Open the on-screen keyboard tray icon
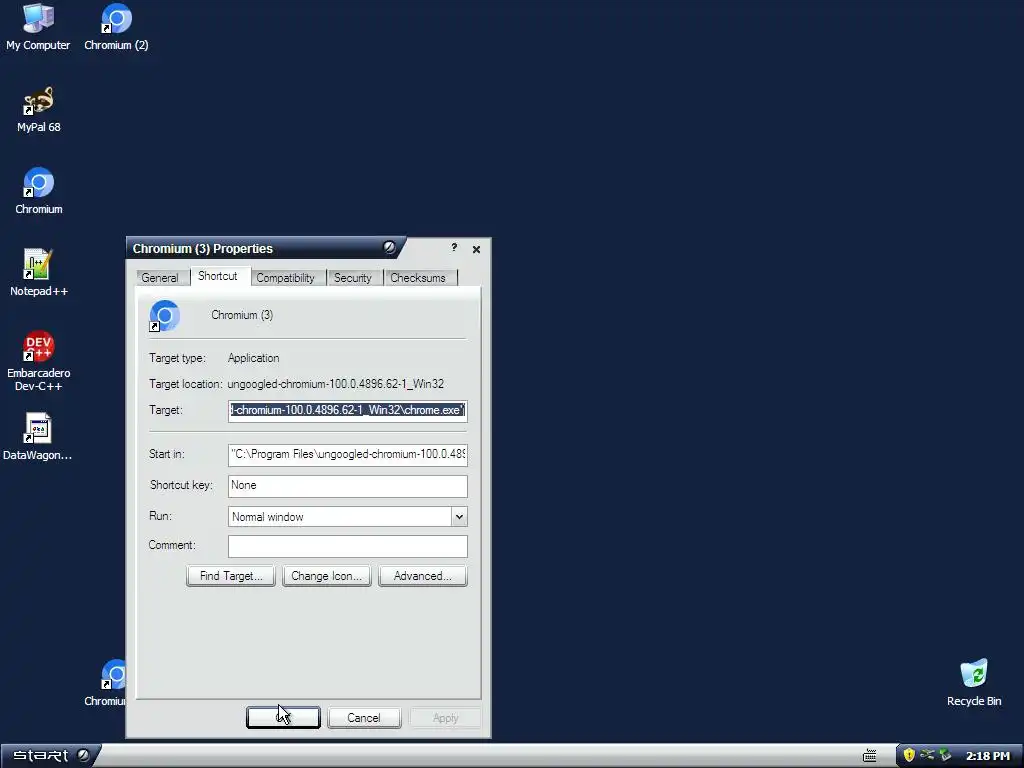Viewport: 1024px width, 768px height. click(x=869, y=756)
